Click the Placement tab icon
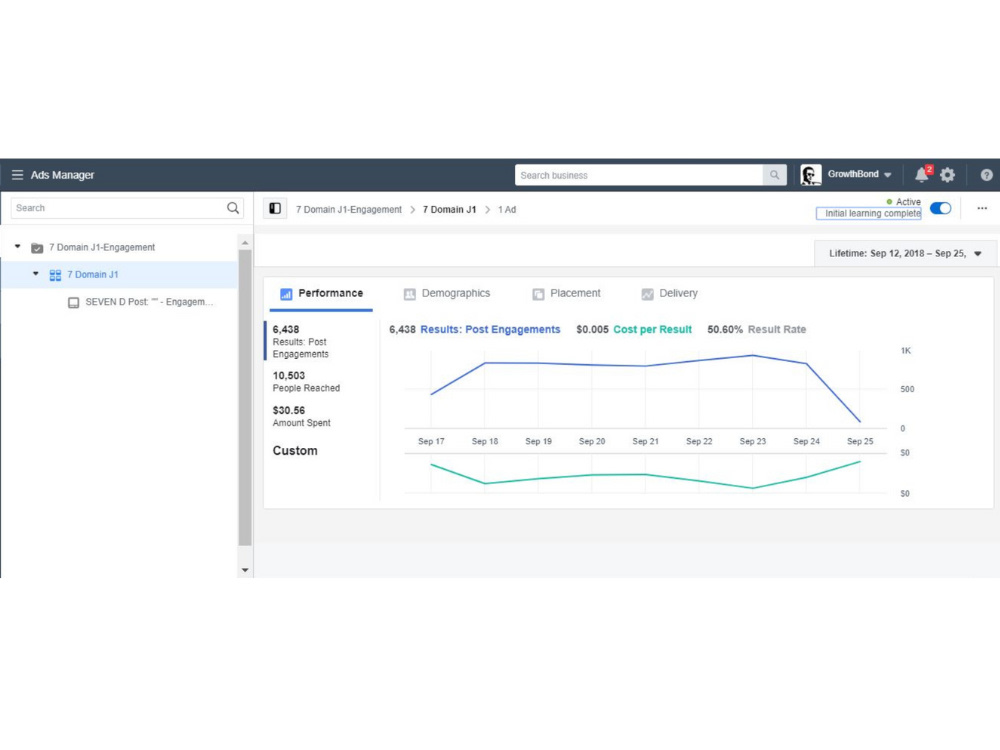The image size is (1000, 750). pos(538,294)
